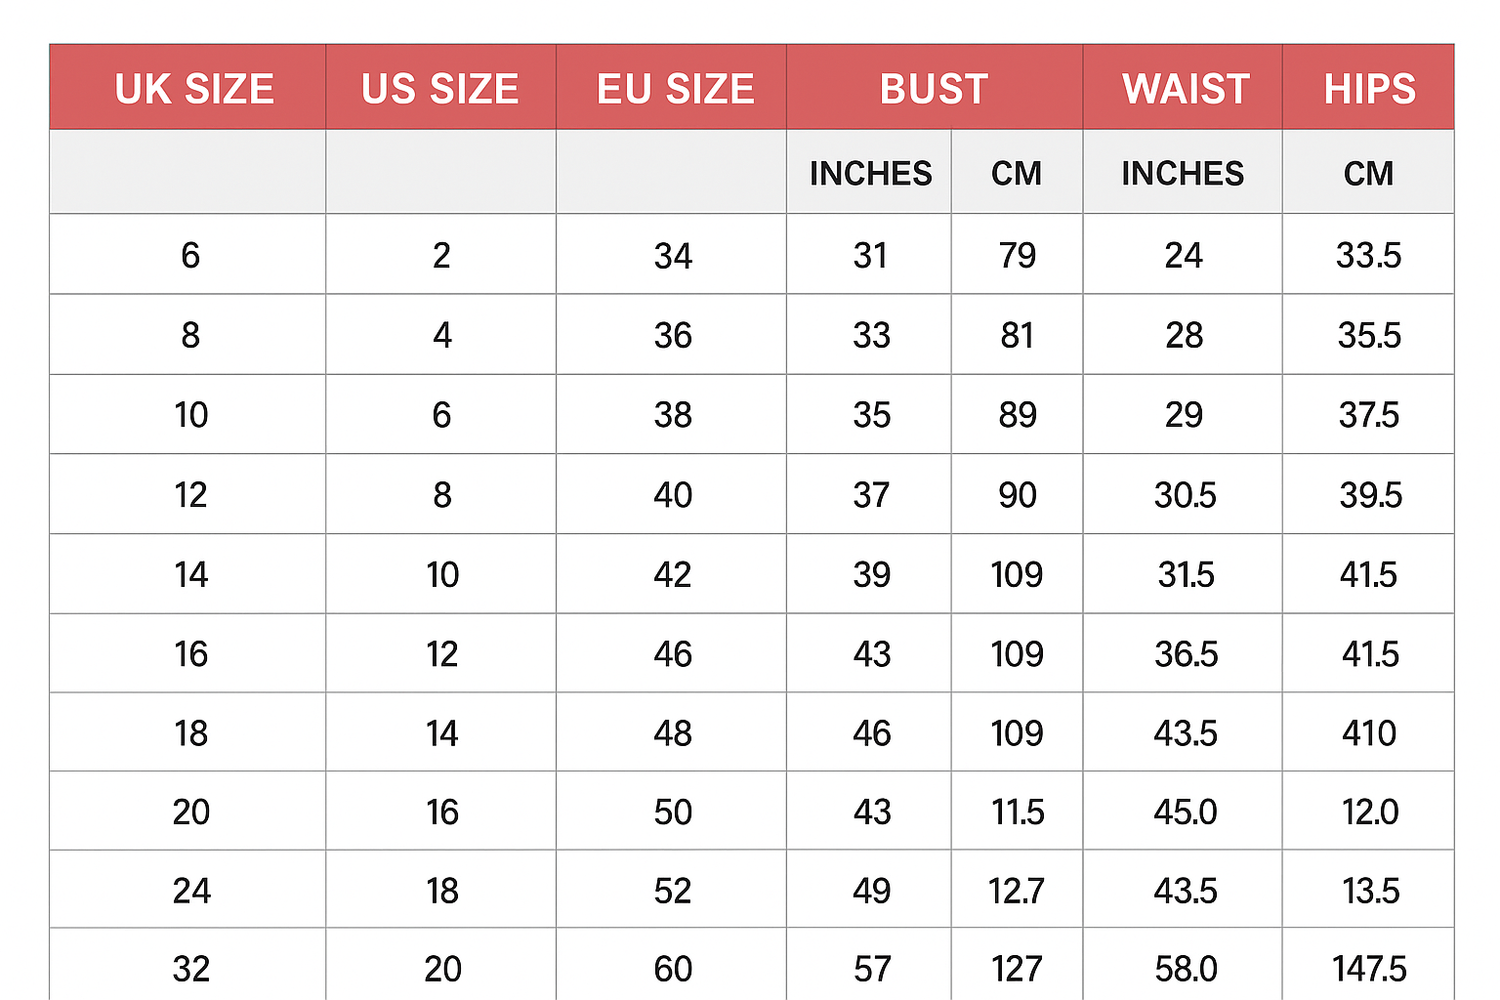1500x1000 pixels.
Task: Click the UK size 32 cell
Action: click(191, 968)
